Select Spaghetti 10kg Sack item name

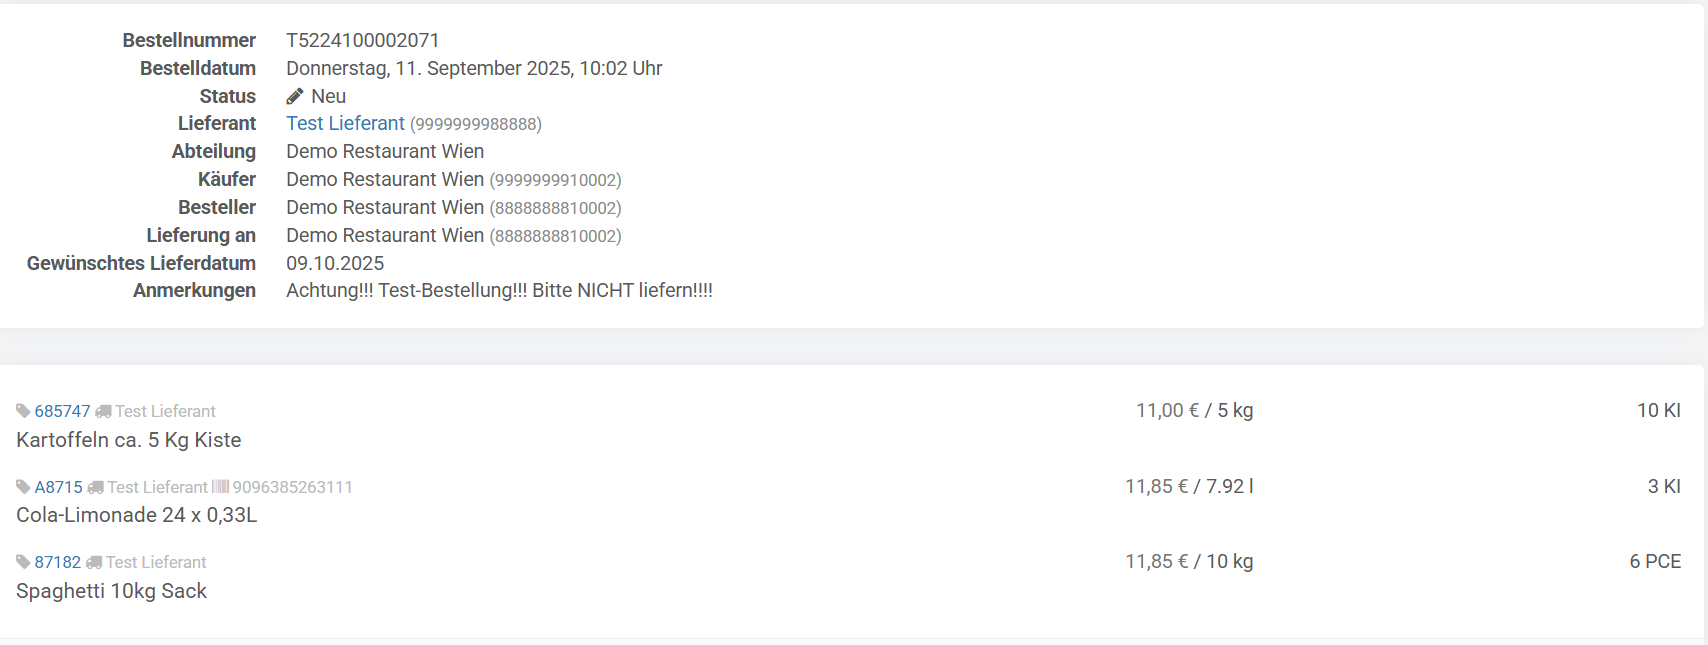(x=111, y=591)
